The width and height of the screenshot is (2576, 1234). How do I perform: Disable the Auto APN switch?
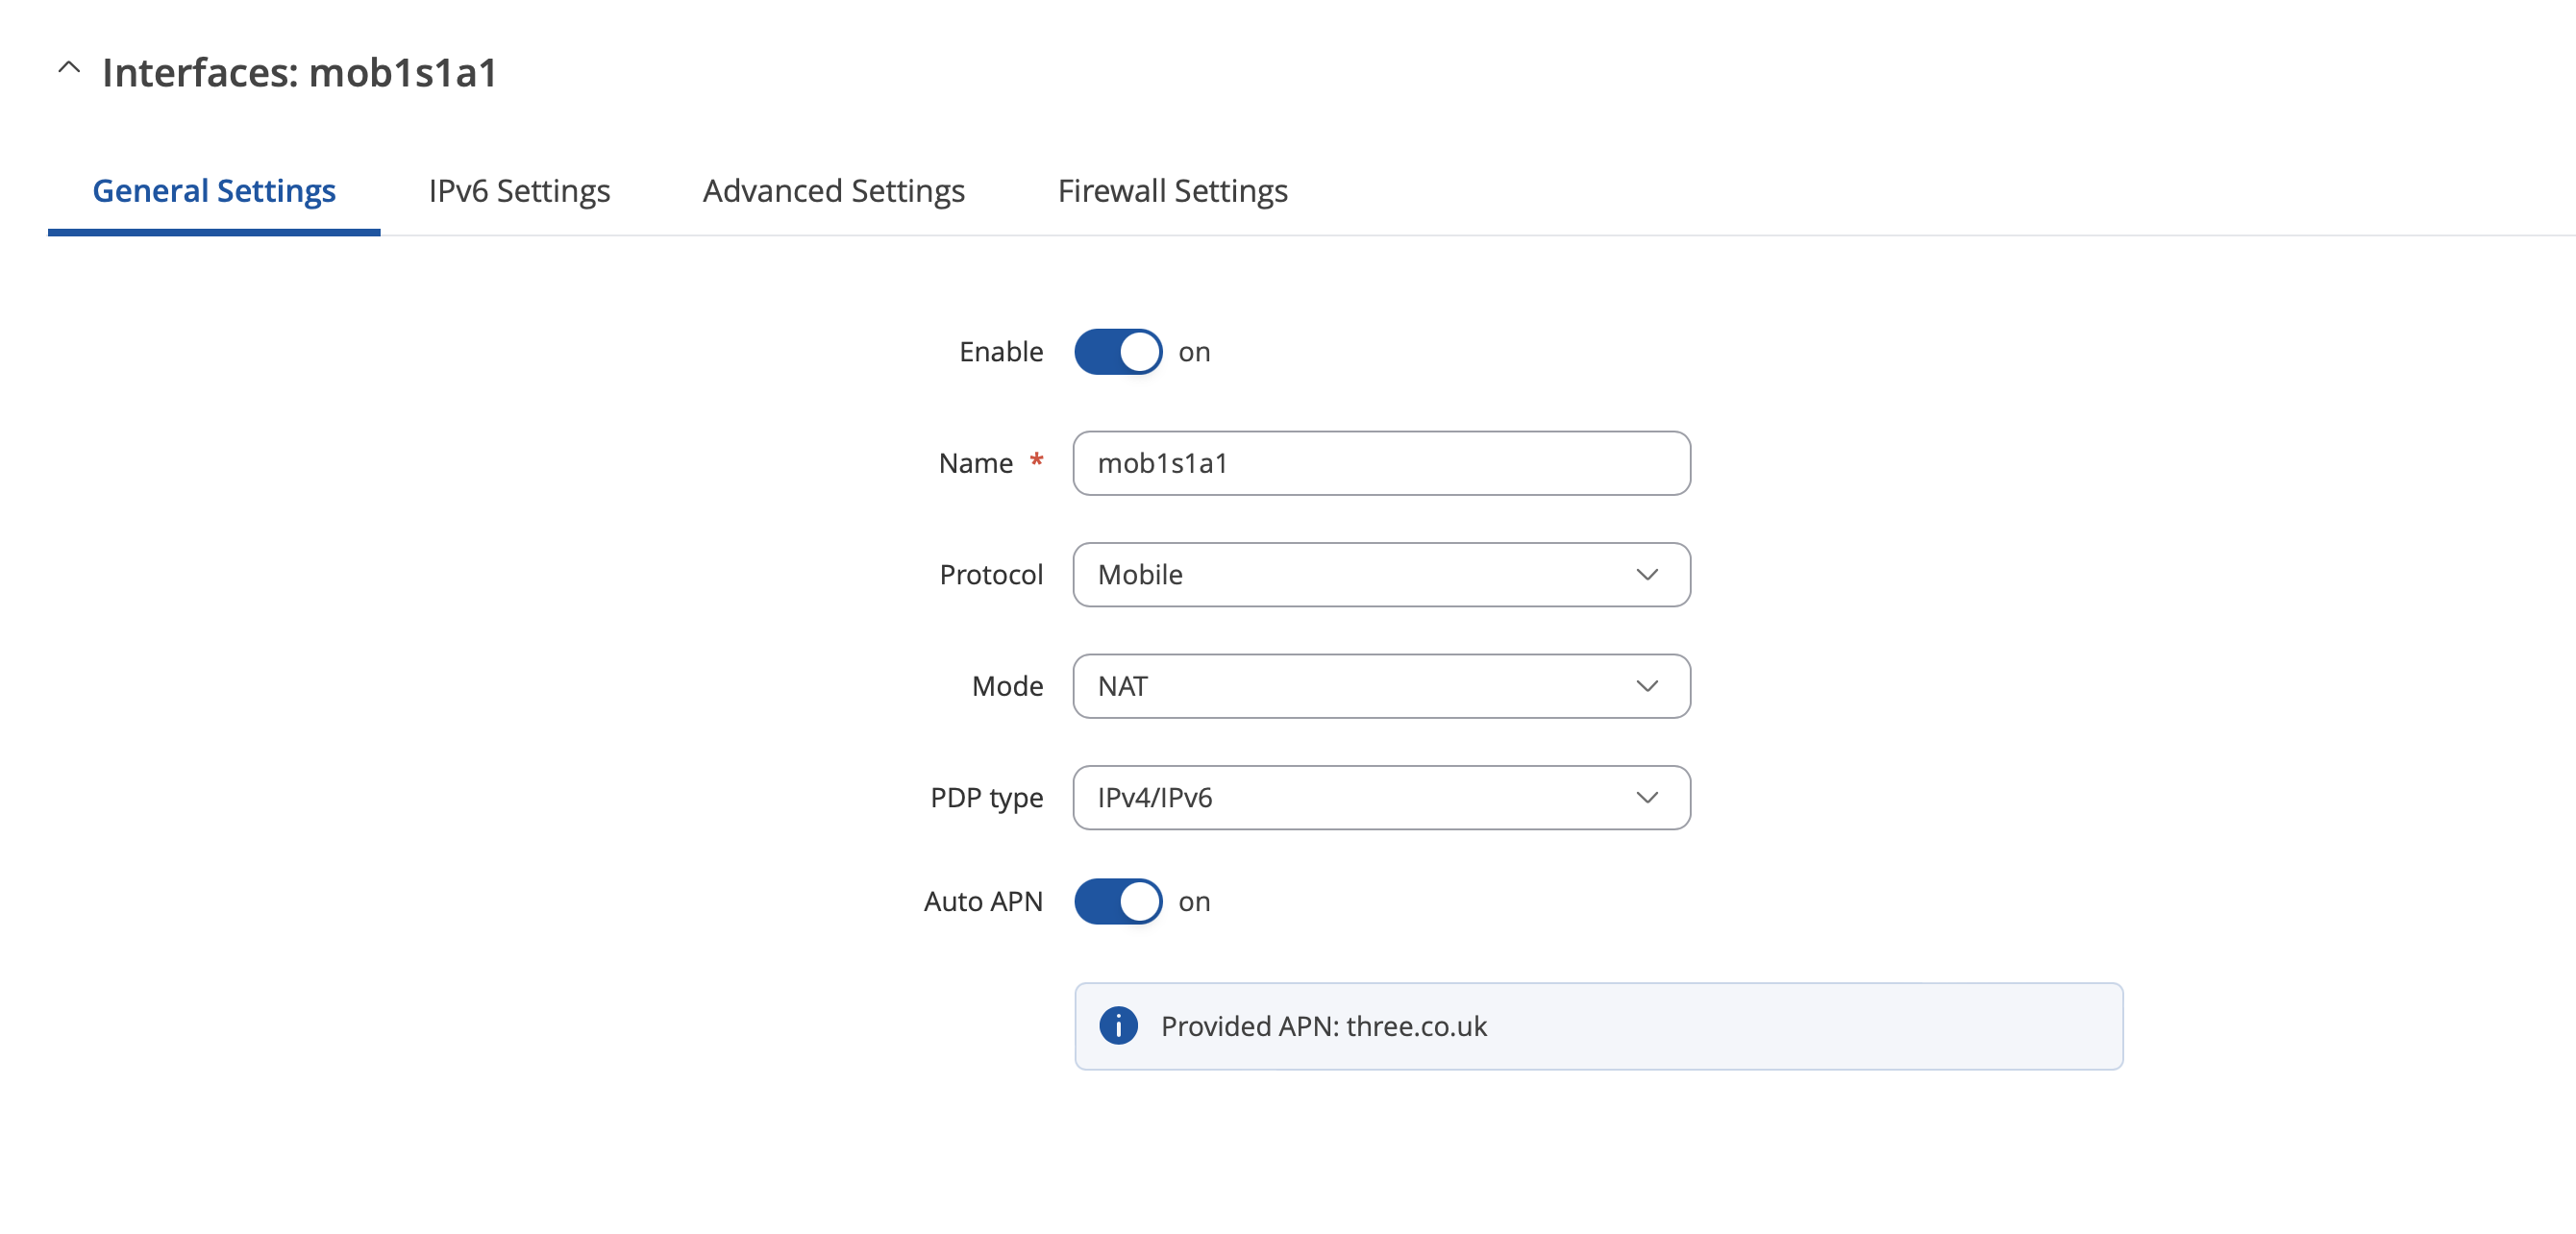[1117, 901]
